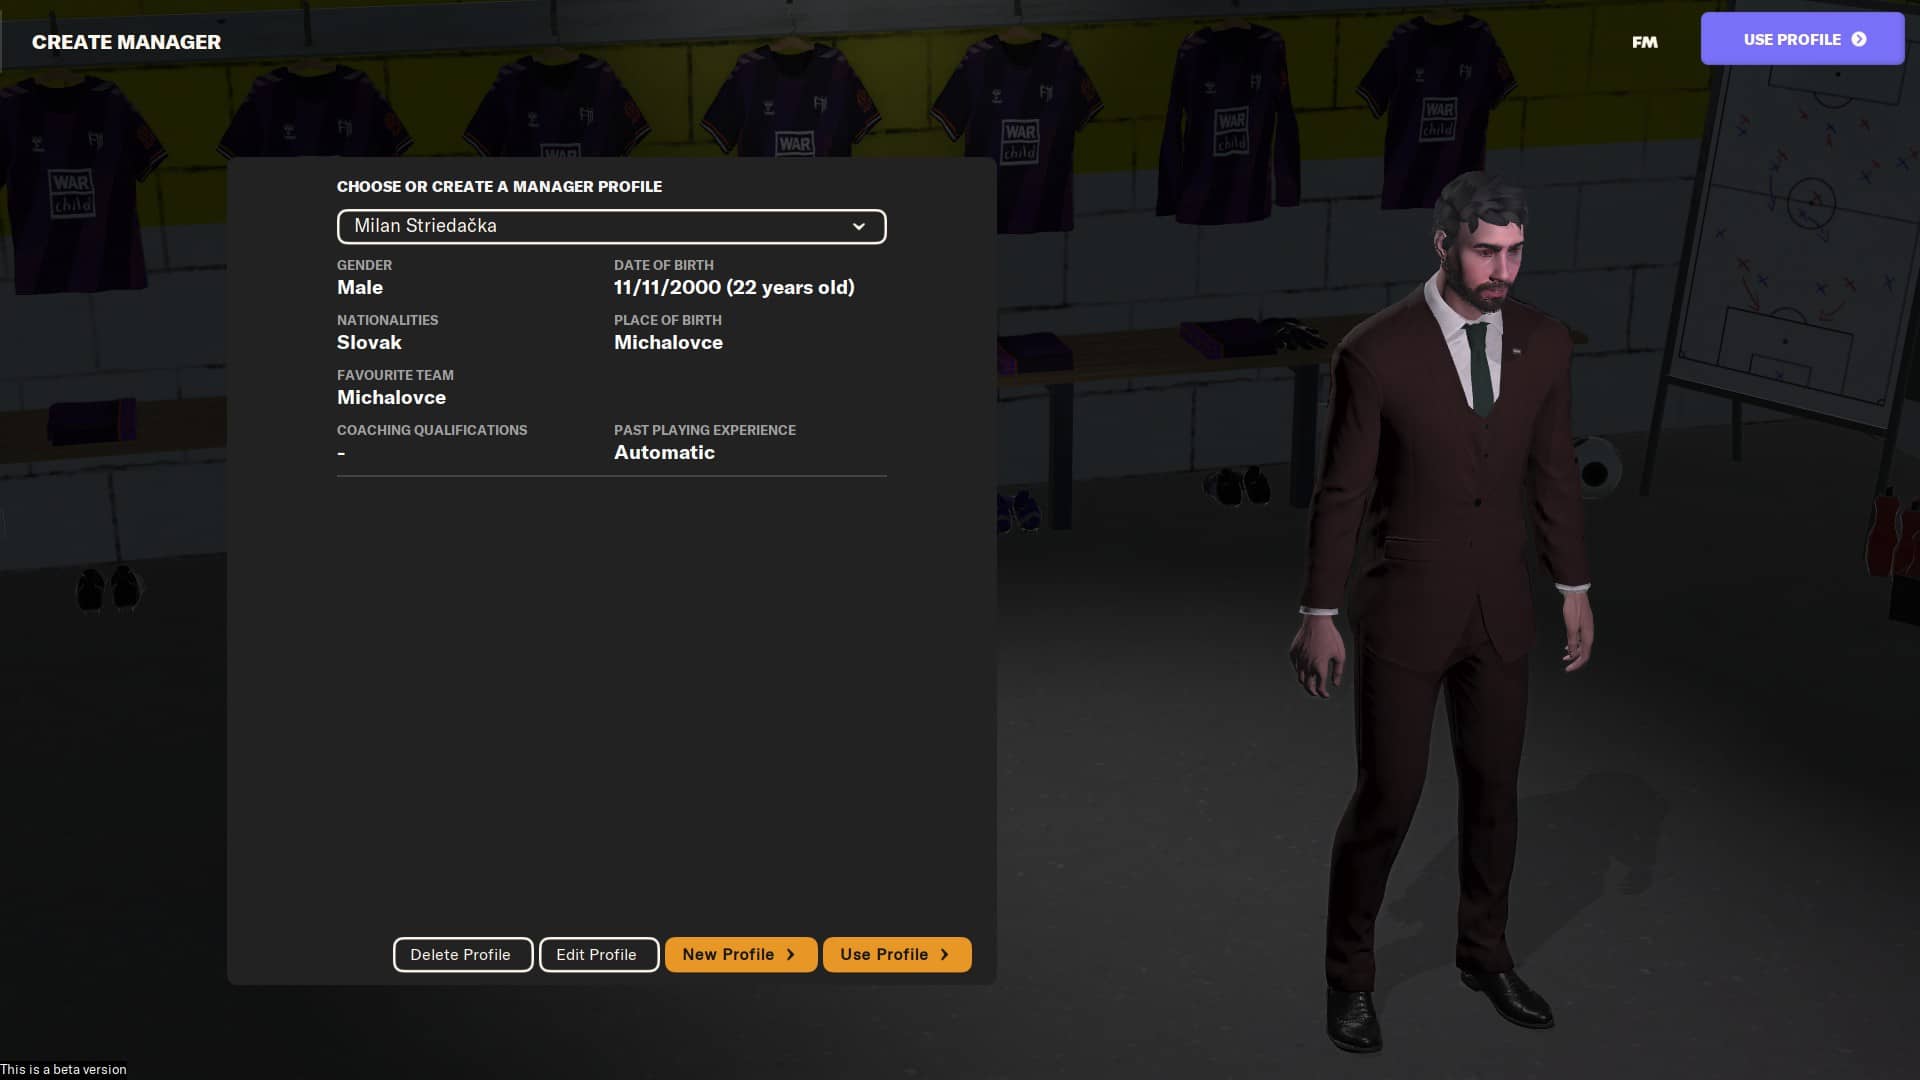
Task: Click the chevron arrow inside orange Use Profile button
Action: coord(945,954)
